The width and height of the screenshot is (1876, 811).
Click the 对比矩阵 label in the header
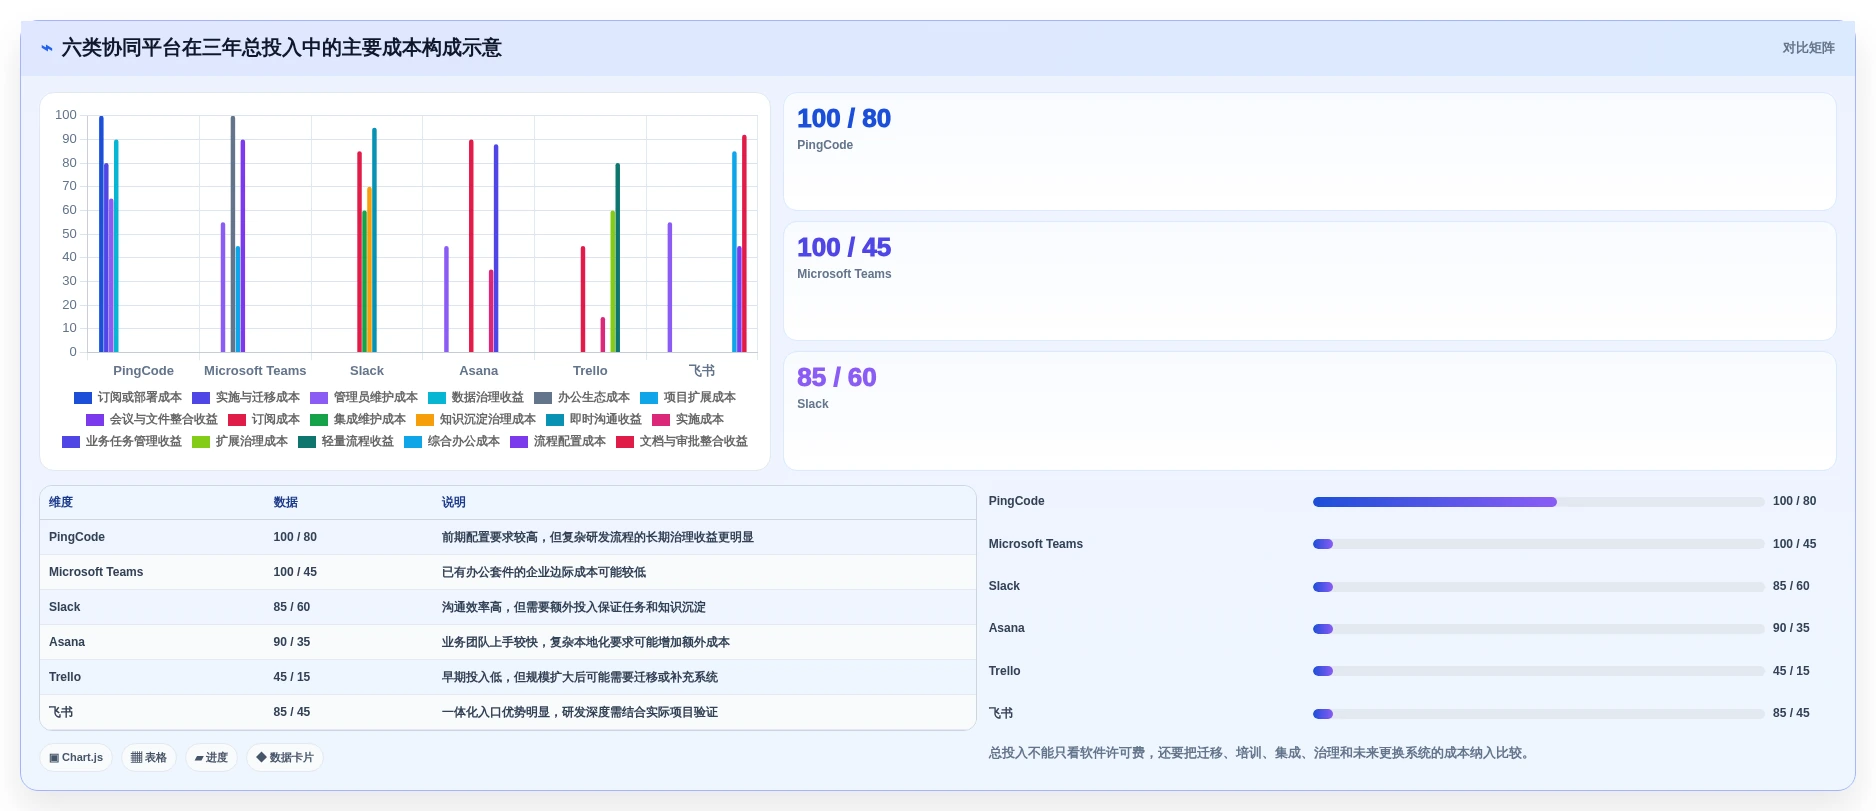[x=1808, y=48]
